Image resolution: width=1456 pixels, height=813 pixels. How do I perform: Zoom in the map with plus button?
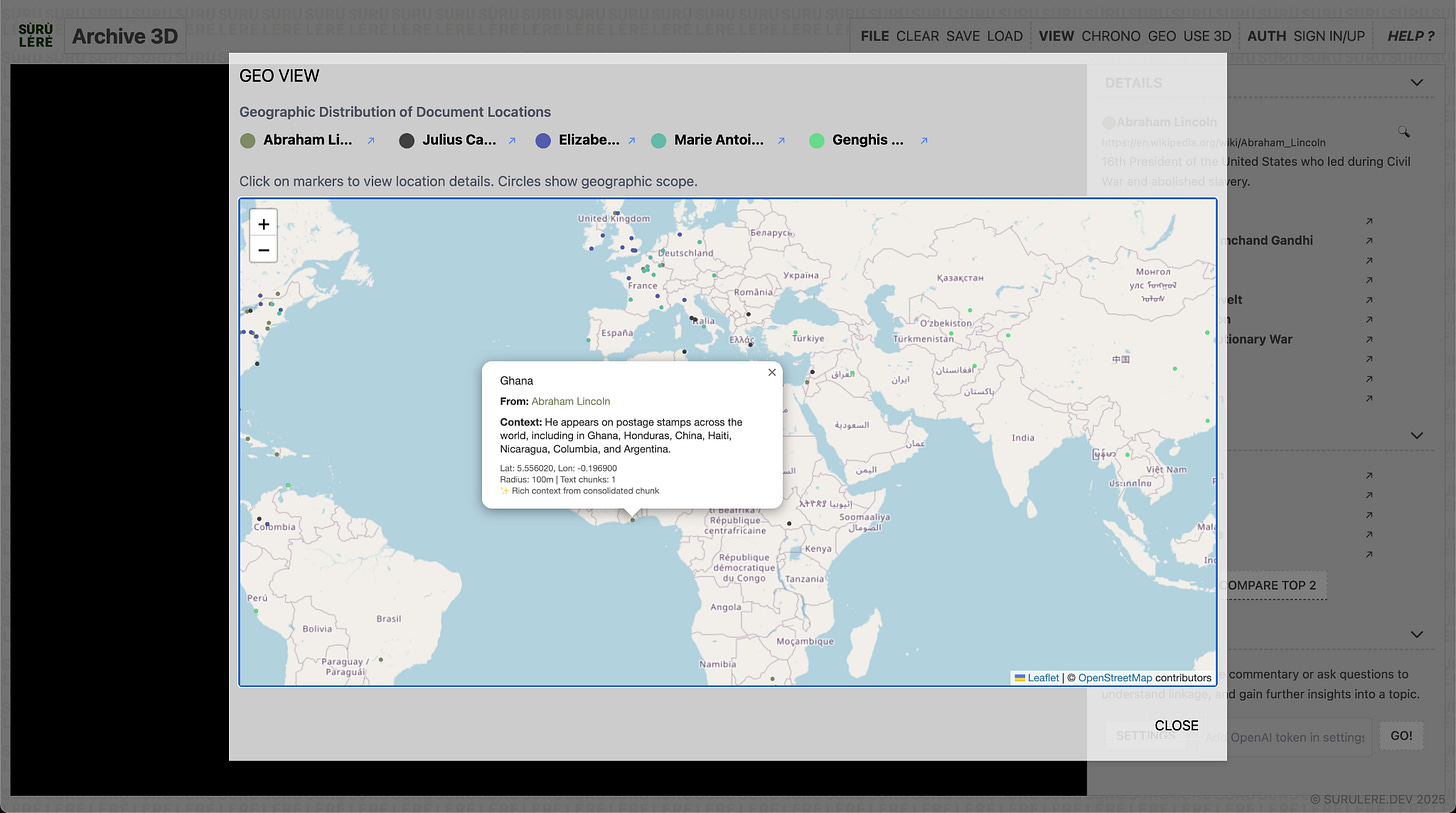pos(263,224)
